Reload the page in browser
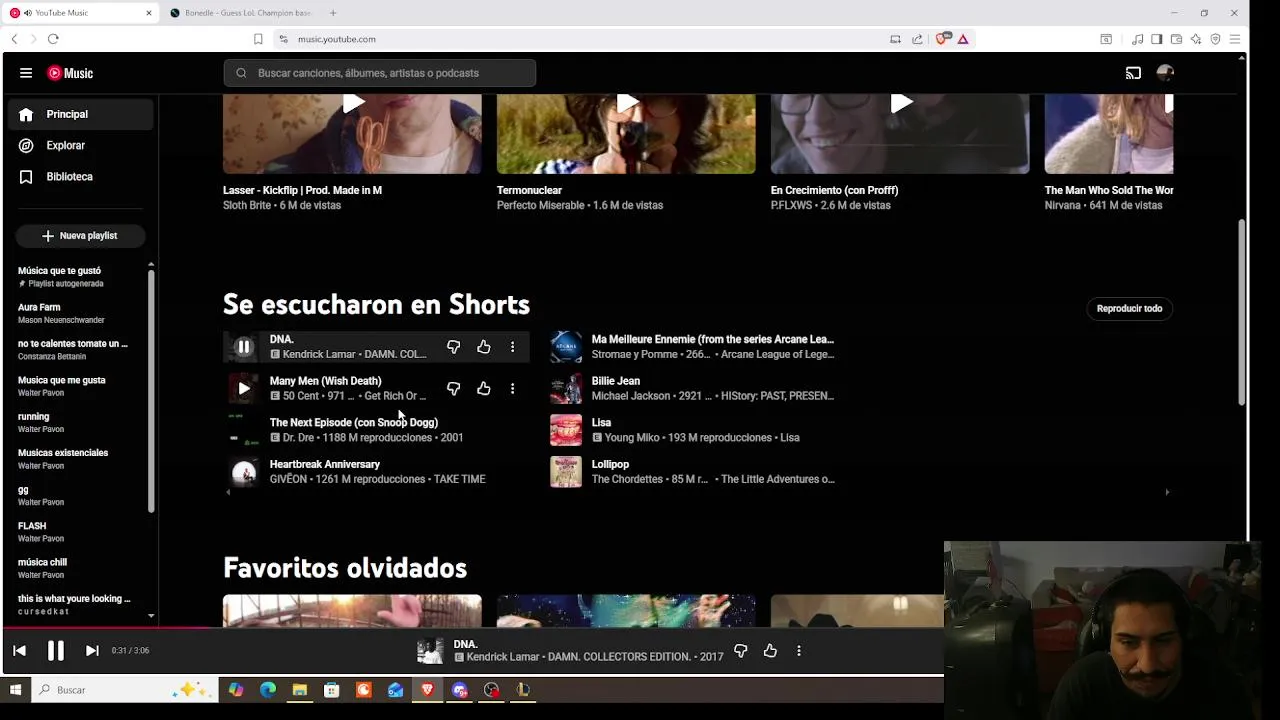The image size is (1280, 720). coord(53,39)
